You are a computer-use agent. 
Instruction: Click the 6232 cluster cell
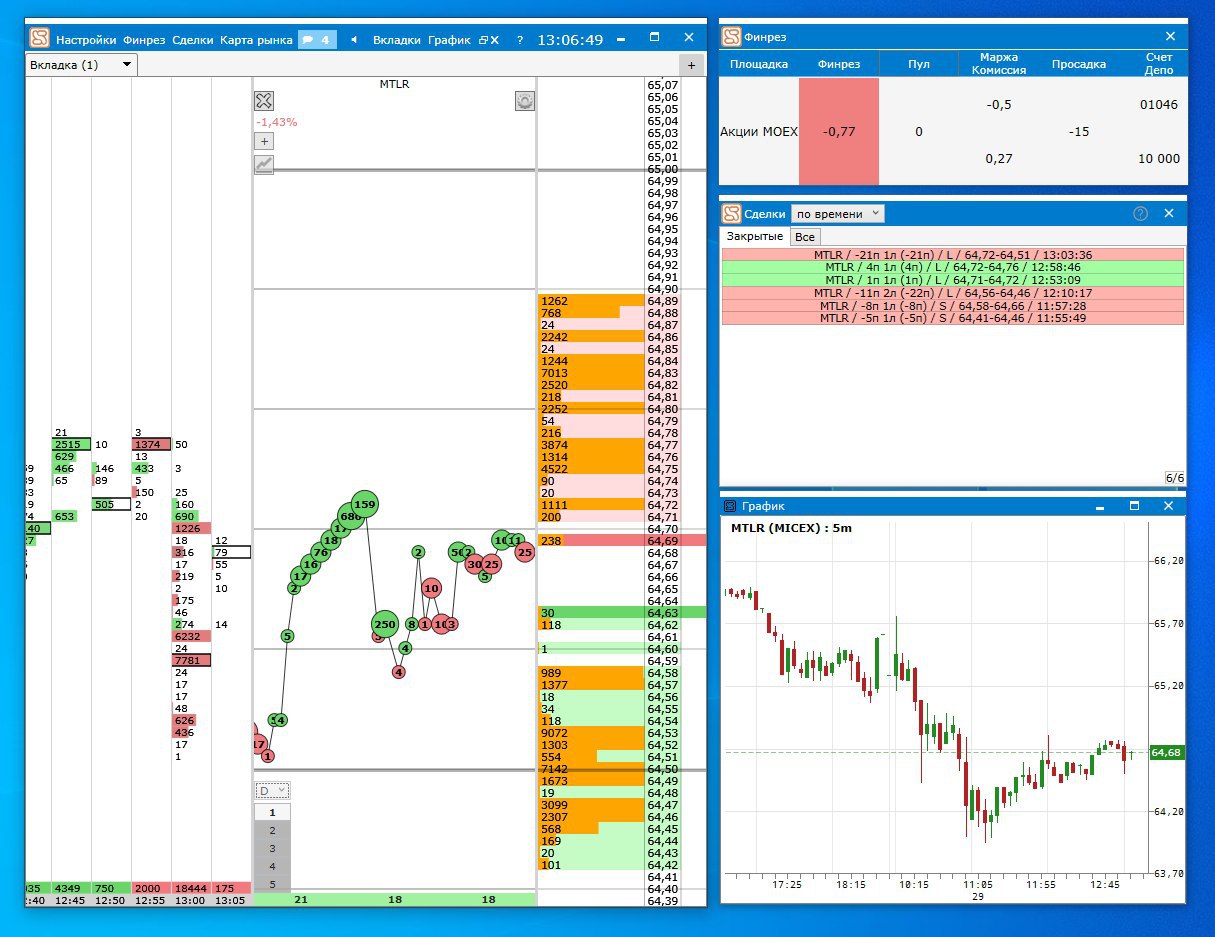[x=191, y=636]
